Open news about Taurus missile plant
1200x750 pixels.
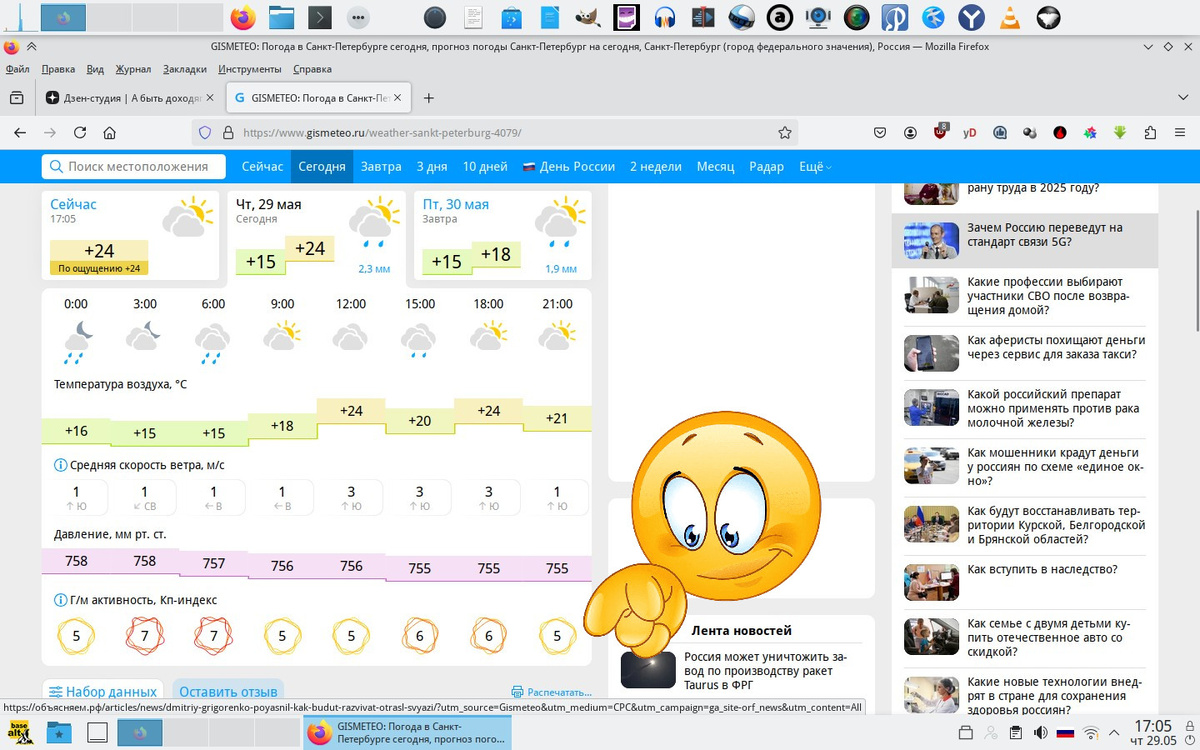pyautogui.click(x=765, y=671)
